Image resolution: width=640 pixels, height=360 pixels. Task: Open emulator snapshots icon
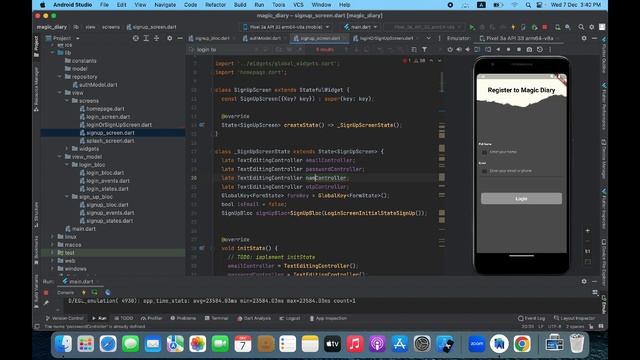tap(540, 49)
